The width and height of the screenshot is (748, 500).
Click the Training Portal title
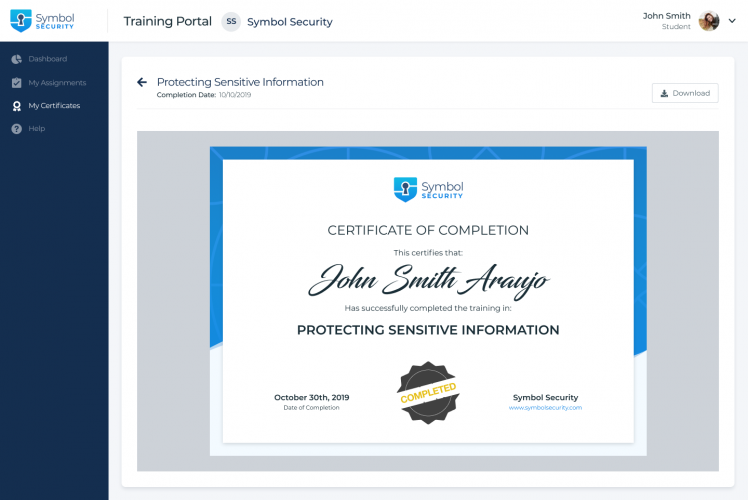[x=167, y=21]
